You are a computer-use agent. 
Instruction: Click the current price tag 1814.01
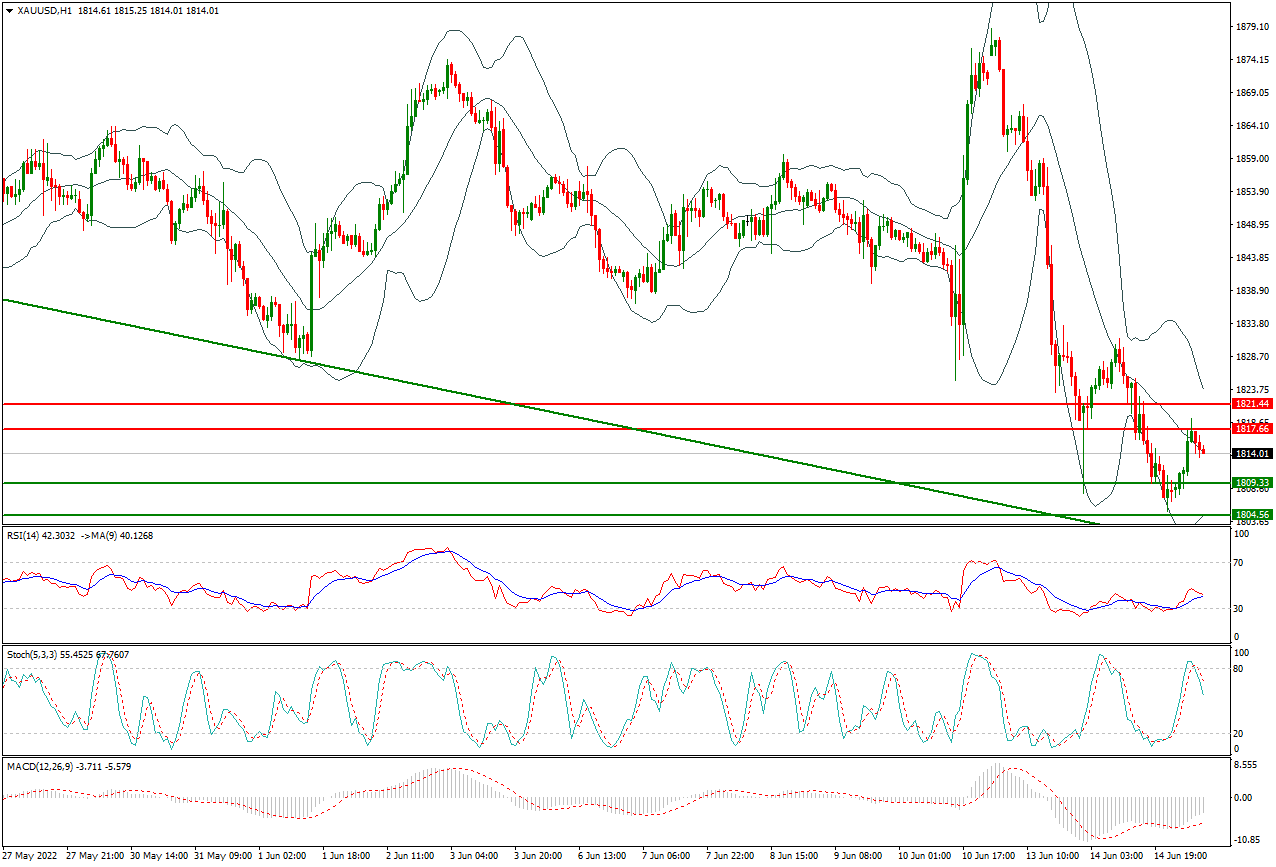[x=1253, y=454]
